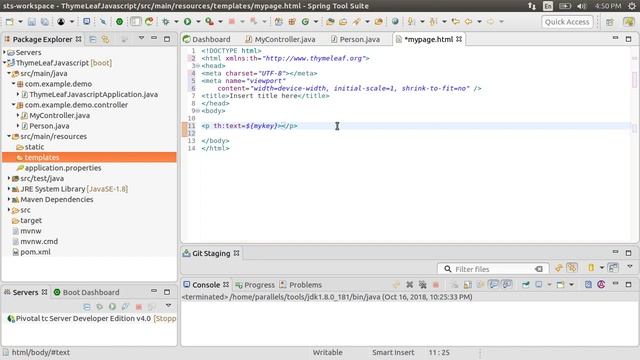Viewport: 640px width, 360px height.
Task: Select ThymeLeafJavascriptApplication.java in the tree
Action: pyautogui.click(x=93, y=94)
